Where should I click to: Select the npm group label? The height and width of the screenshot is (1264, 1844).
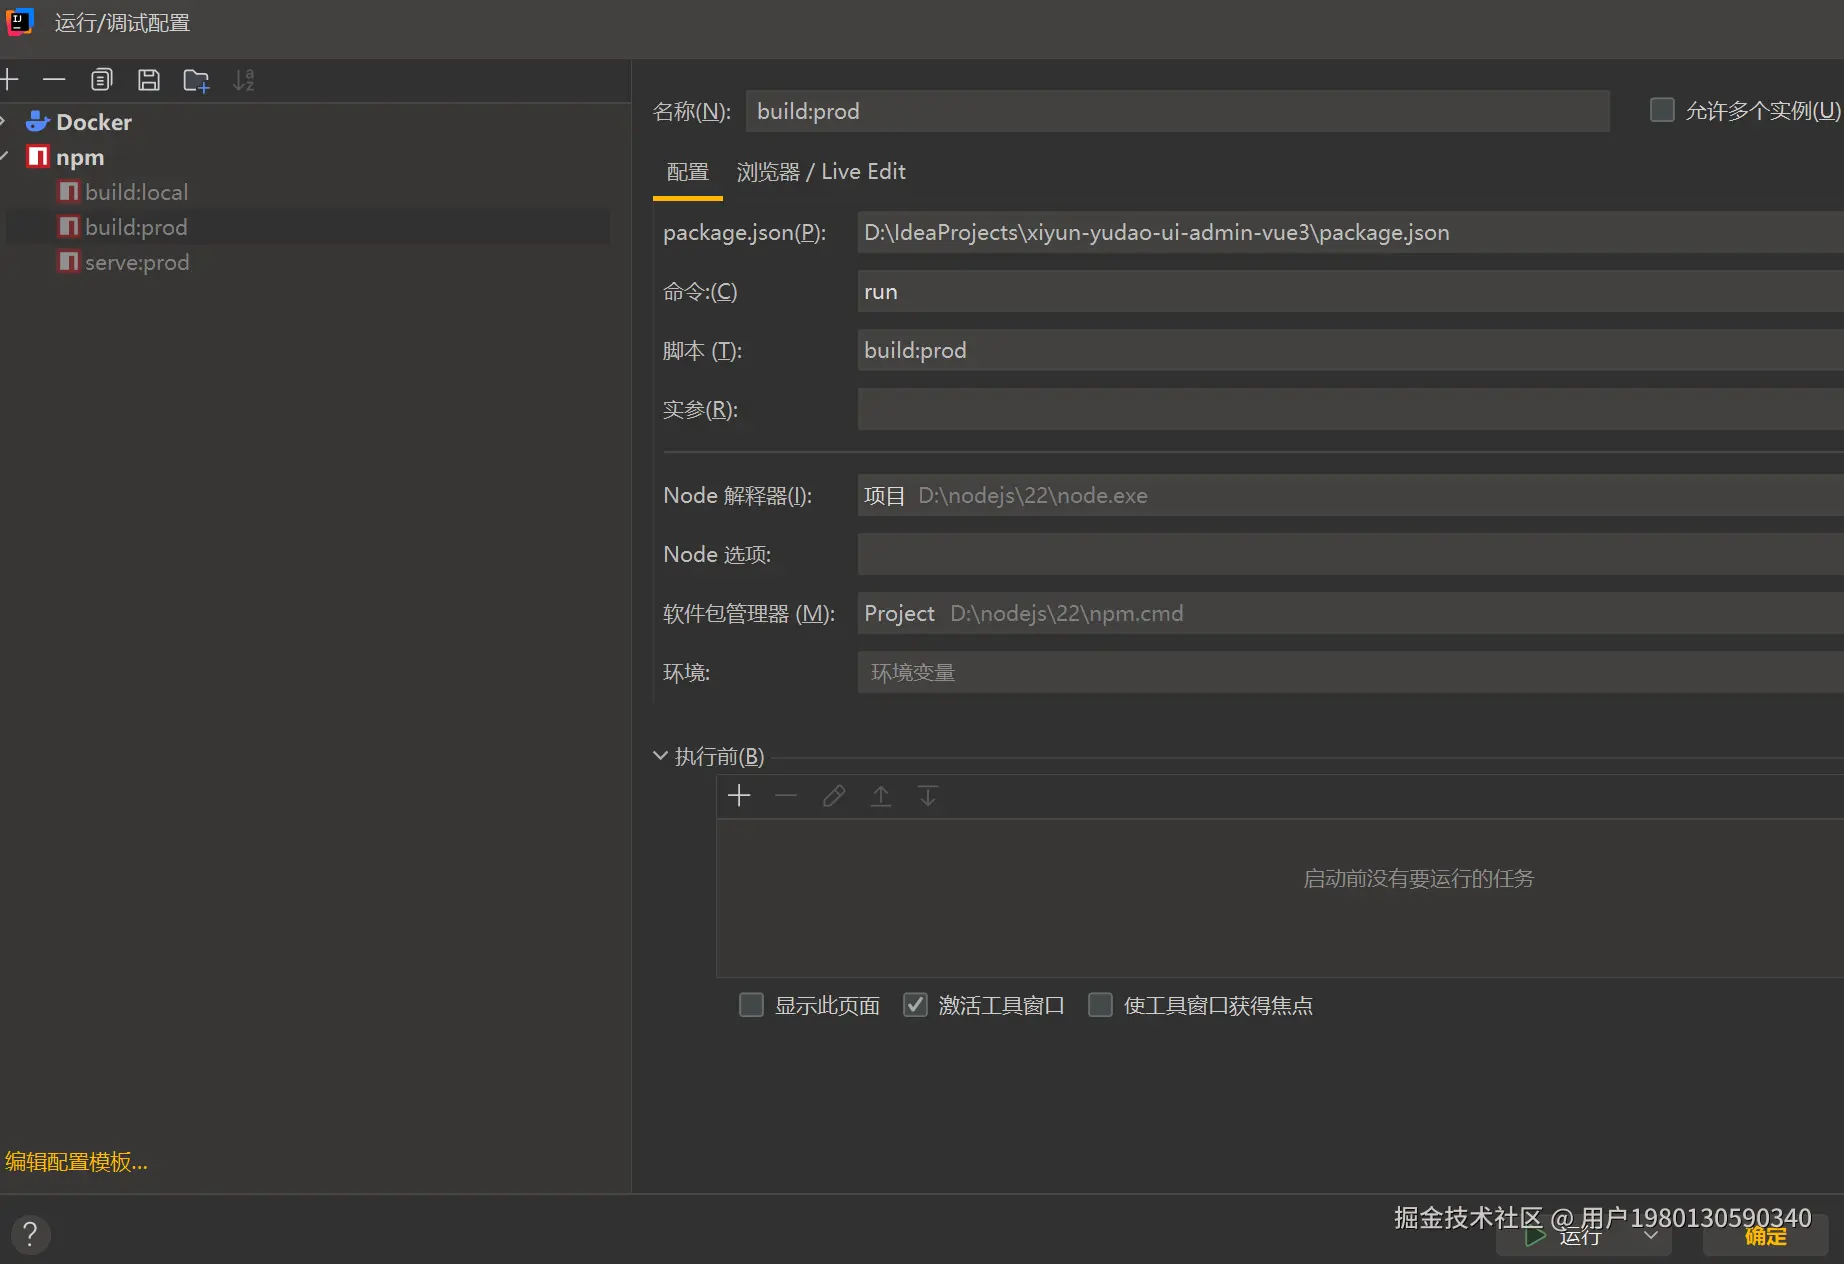pos(80,157)
